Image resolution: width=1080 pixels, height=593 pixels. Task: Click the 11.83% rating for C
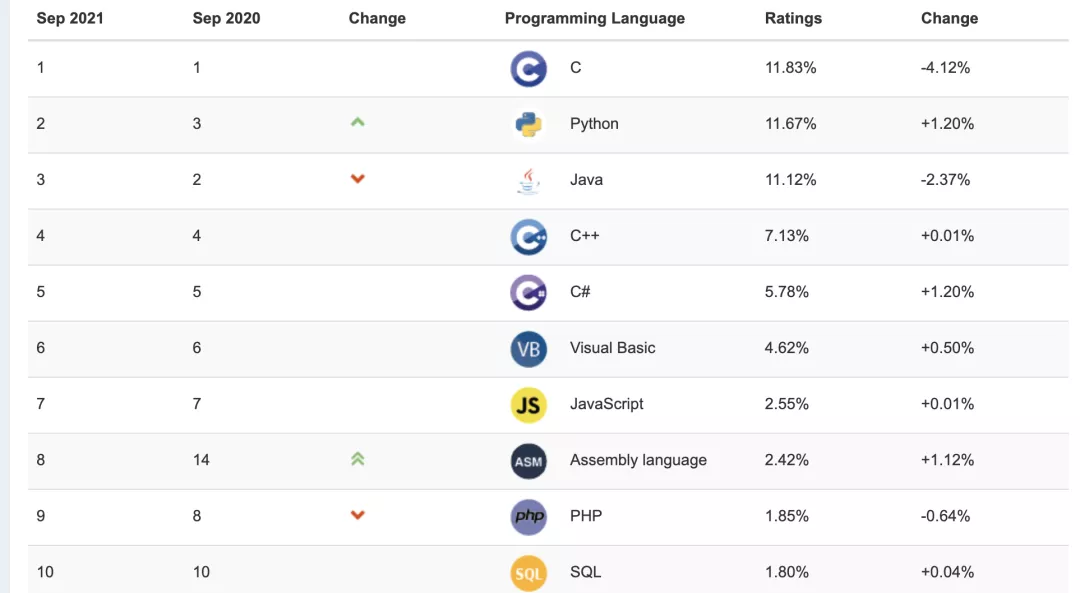click(x=791, y=68)
